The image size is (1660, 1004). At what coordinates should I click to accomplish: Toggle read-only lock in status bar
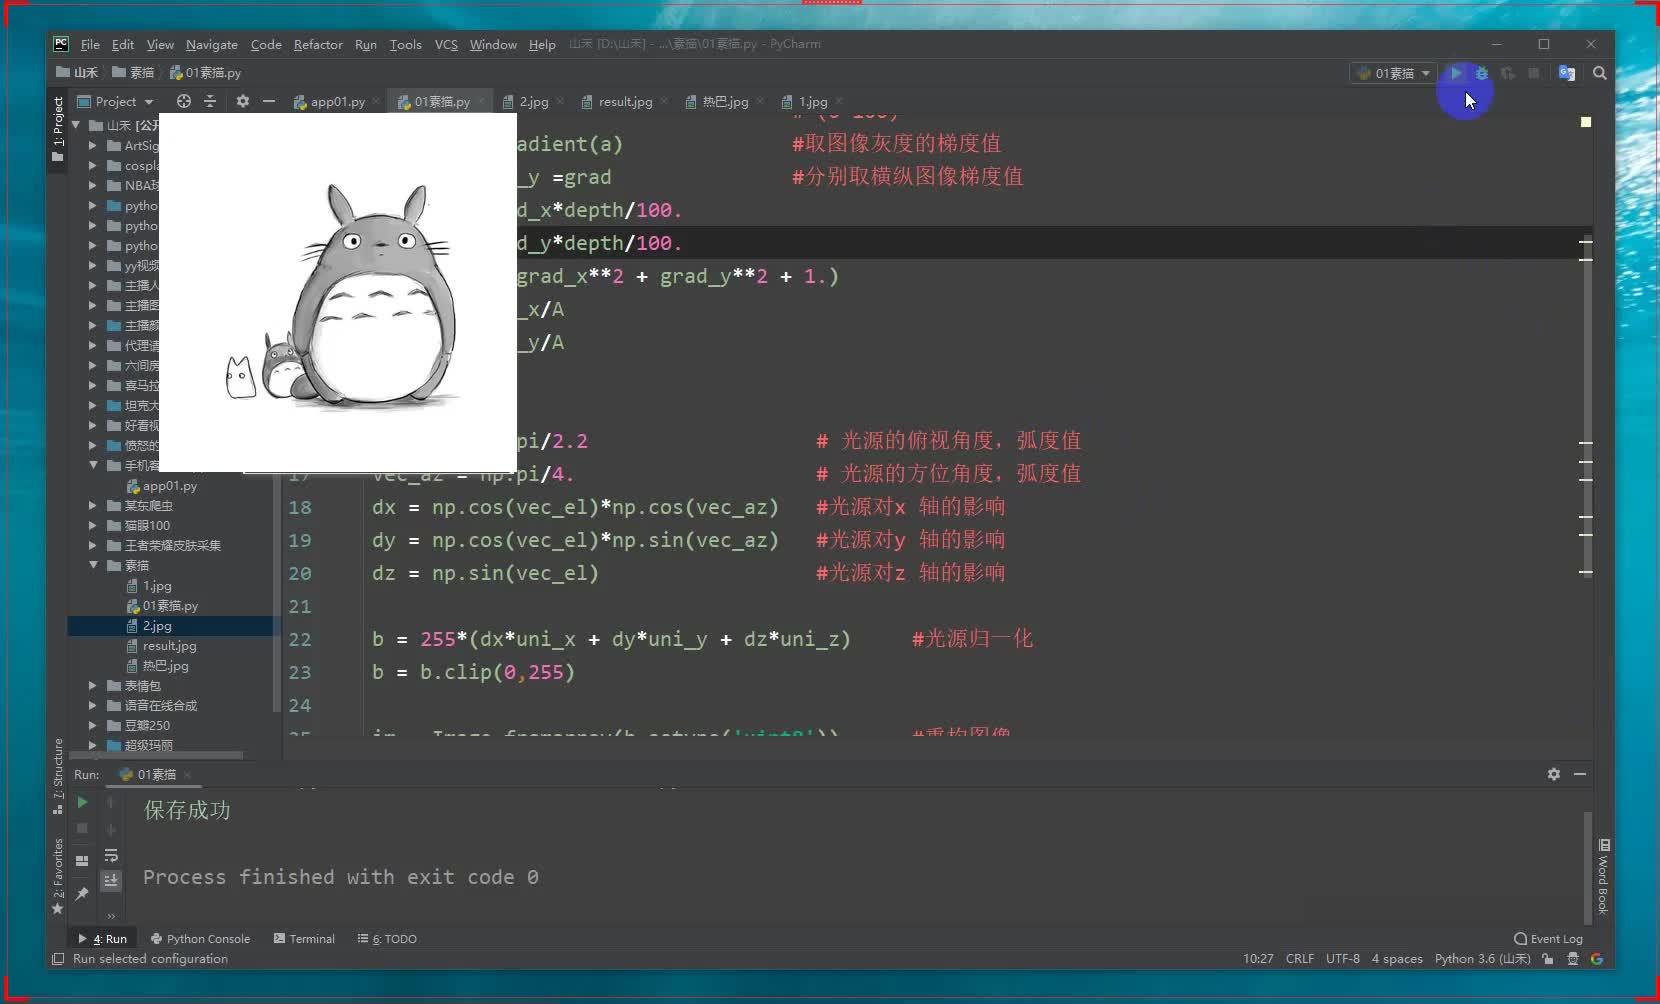click(x=1548, y=959)
